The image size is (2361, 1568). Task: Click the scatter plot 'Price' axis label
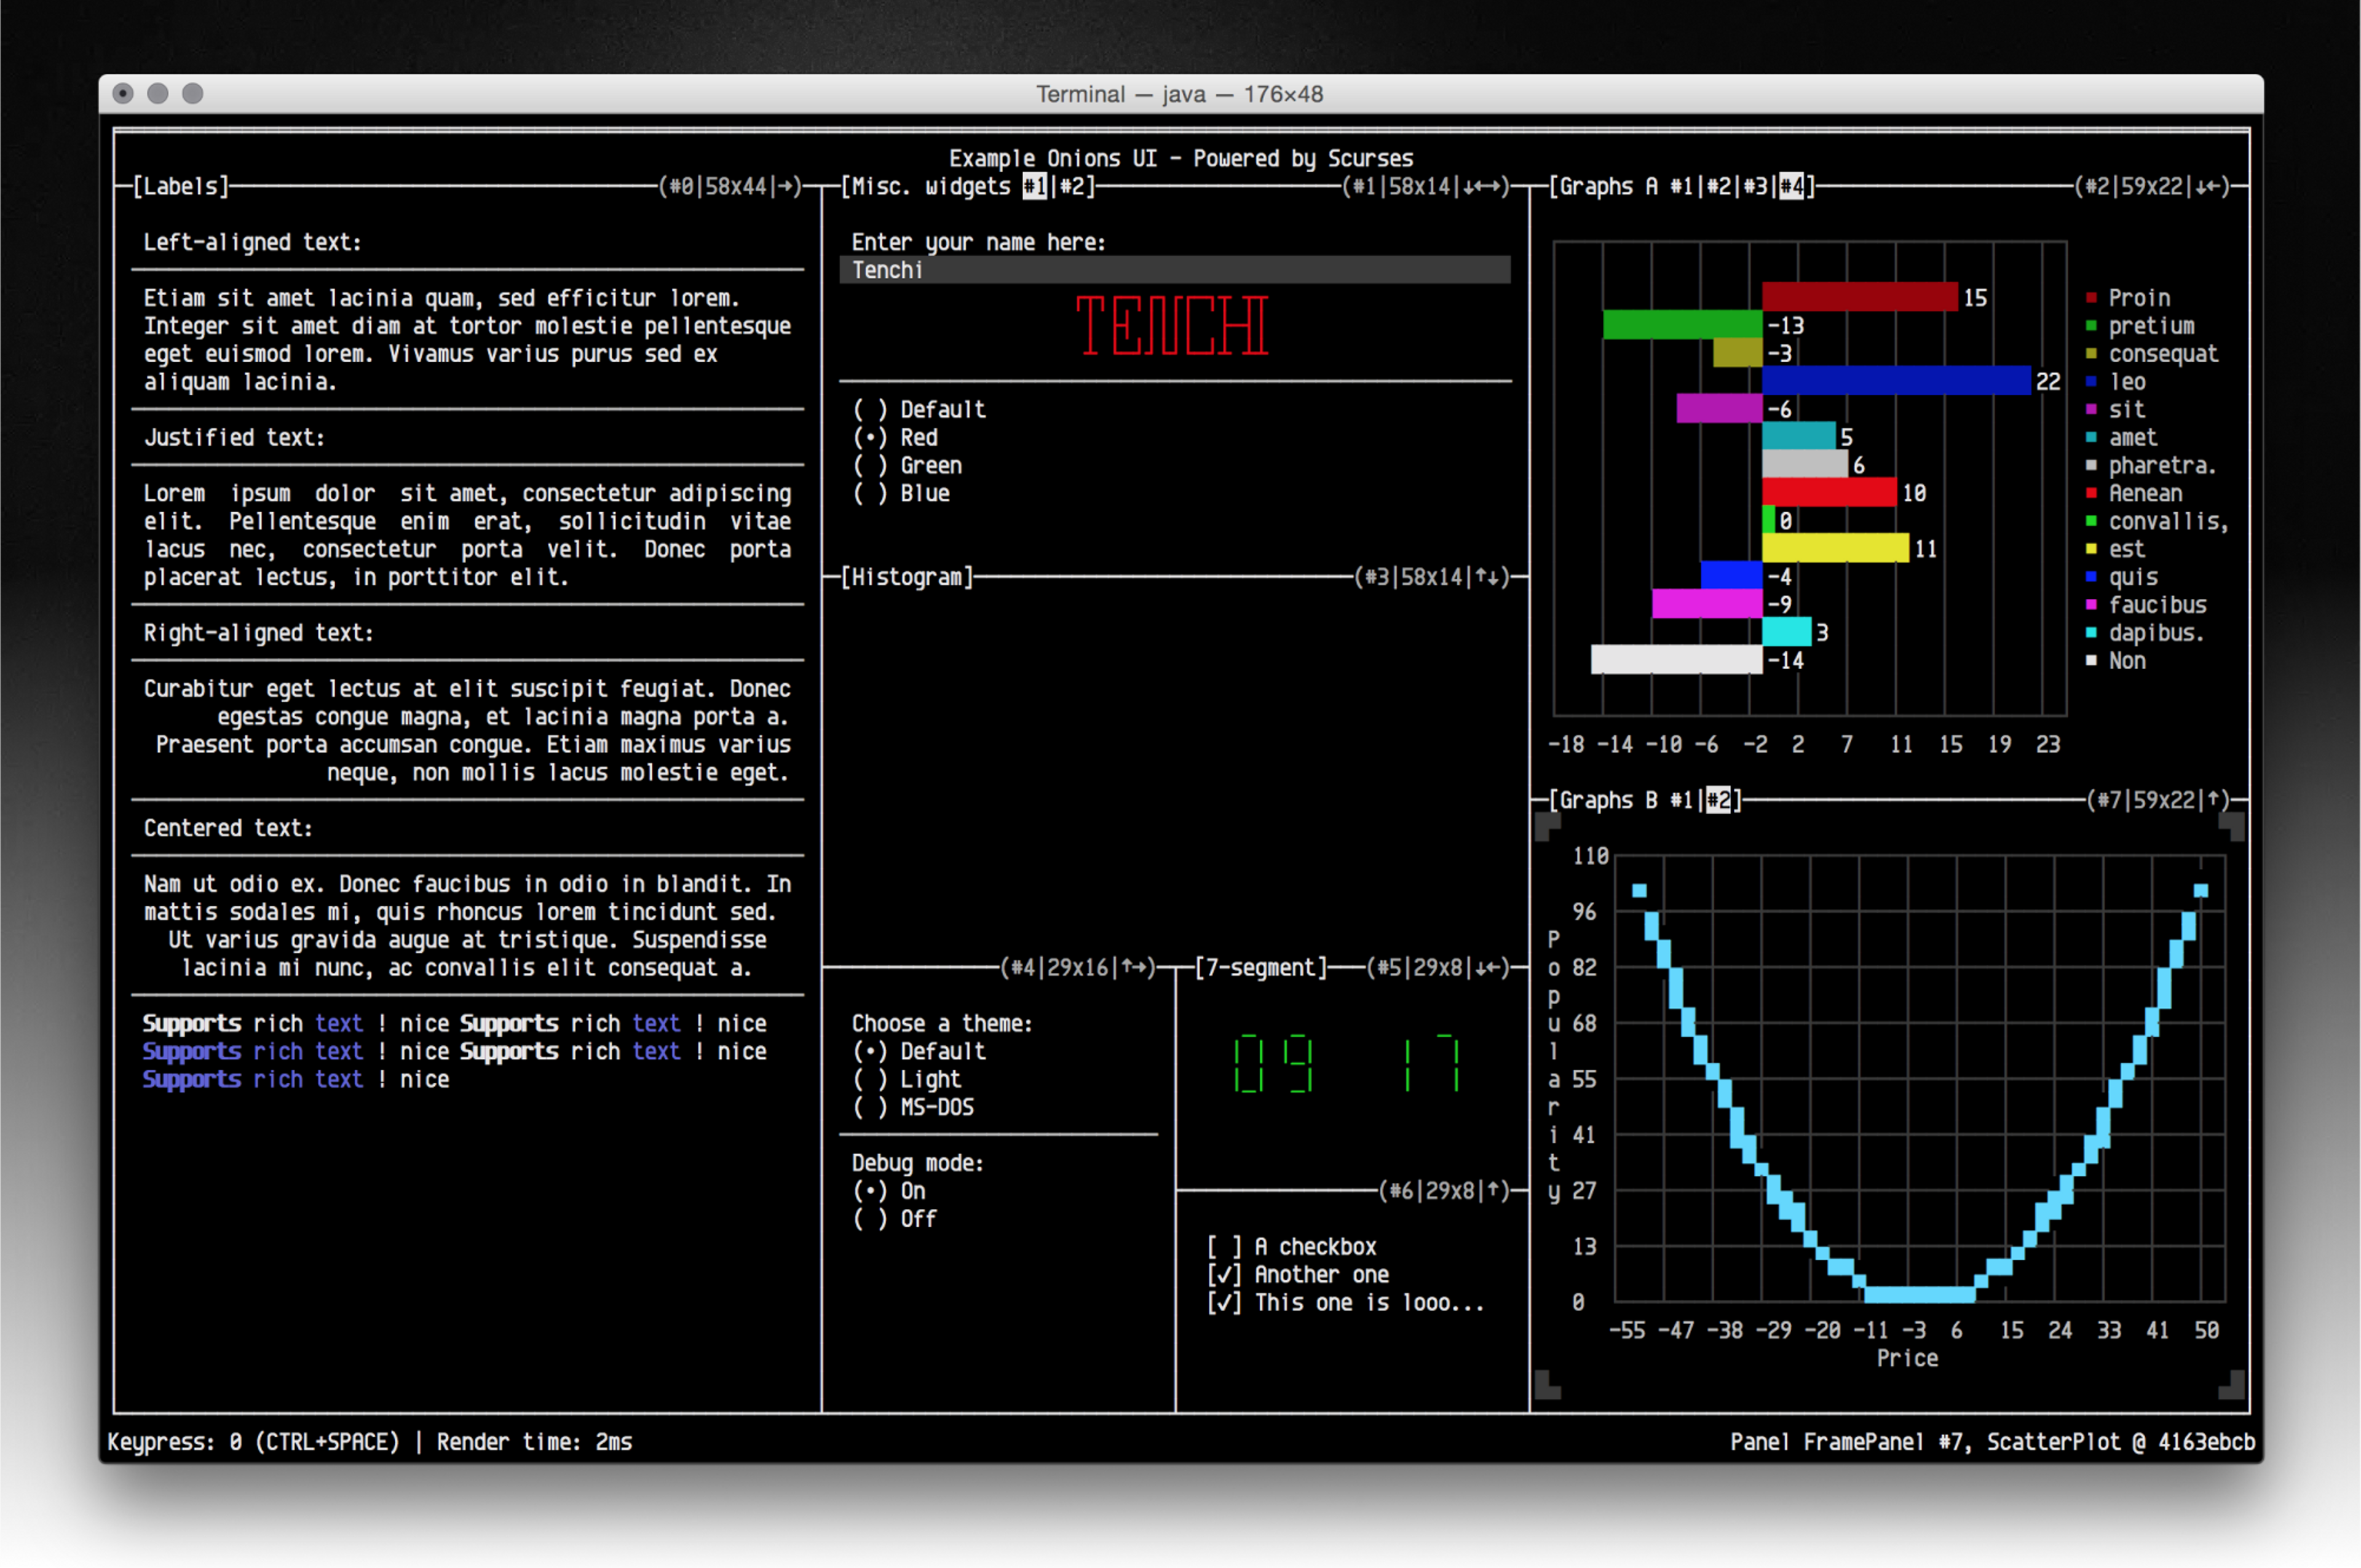tap(1907, 1358)
